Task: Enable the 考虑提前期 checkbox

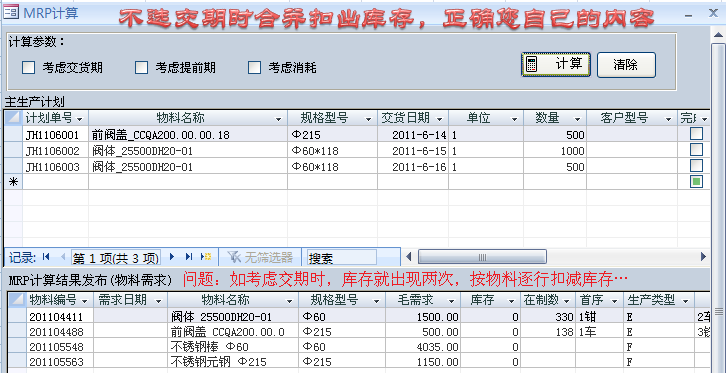Action: pos(141,68)
